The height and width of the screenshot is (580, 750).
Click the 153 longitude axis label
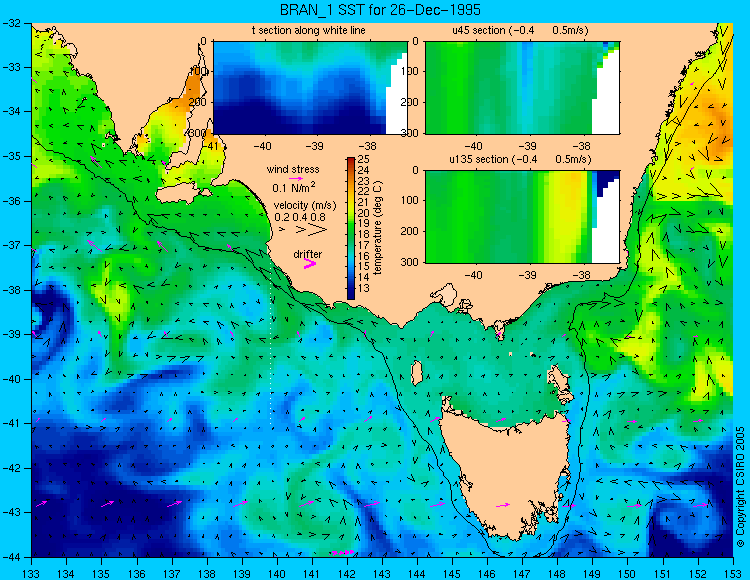[732, 574]
